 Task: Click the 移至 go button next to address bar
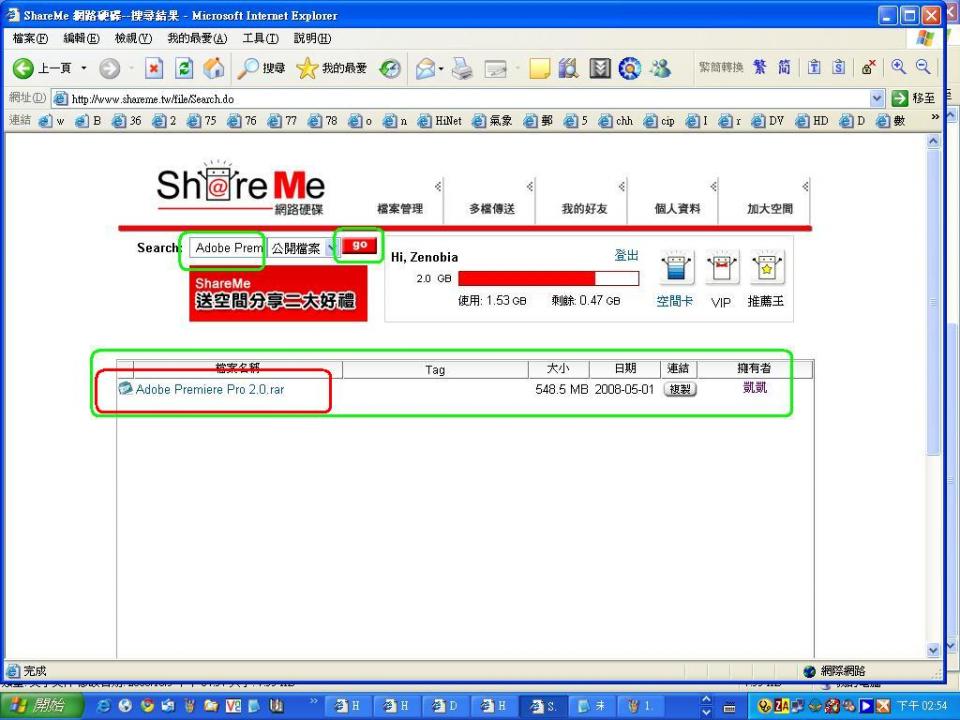pos(914,98)
